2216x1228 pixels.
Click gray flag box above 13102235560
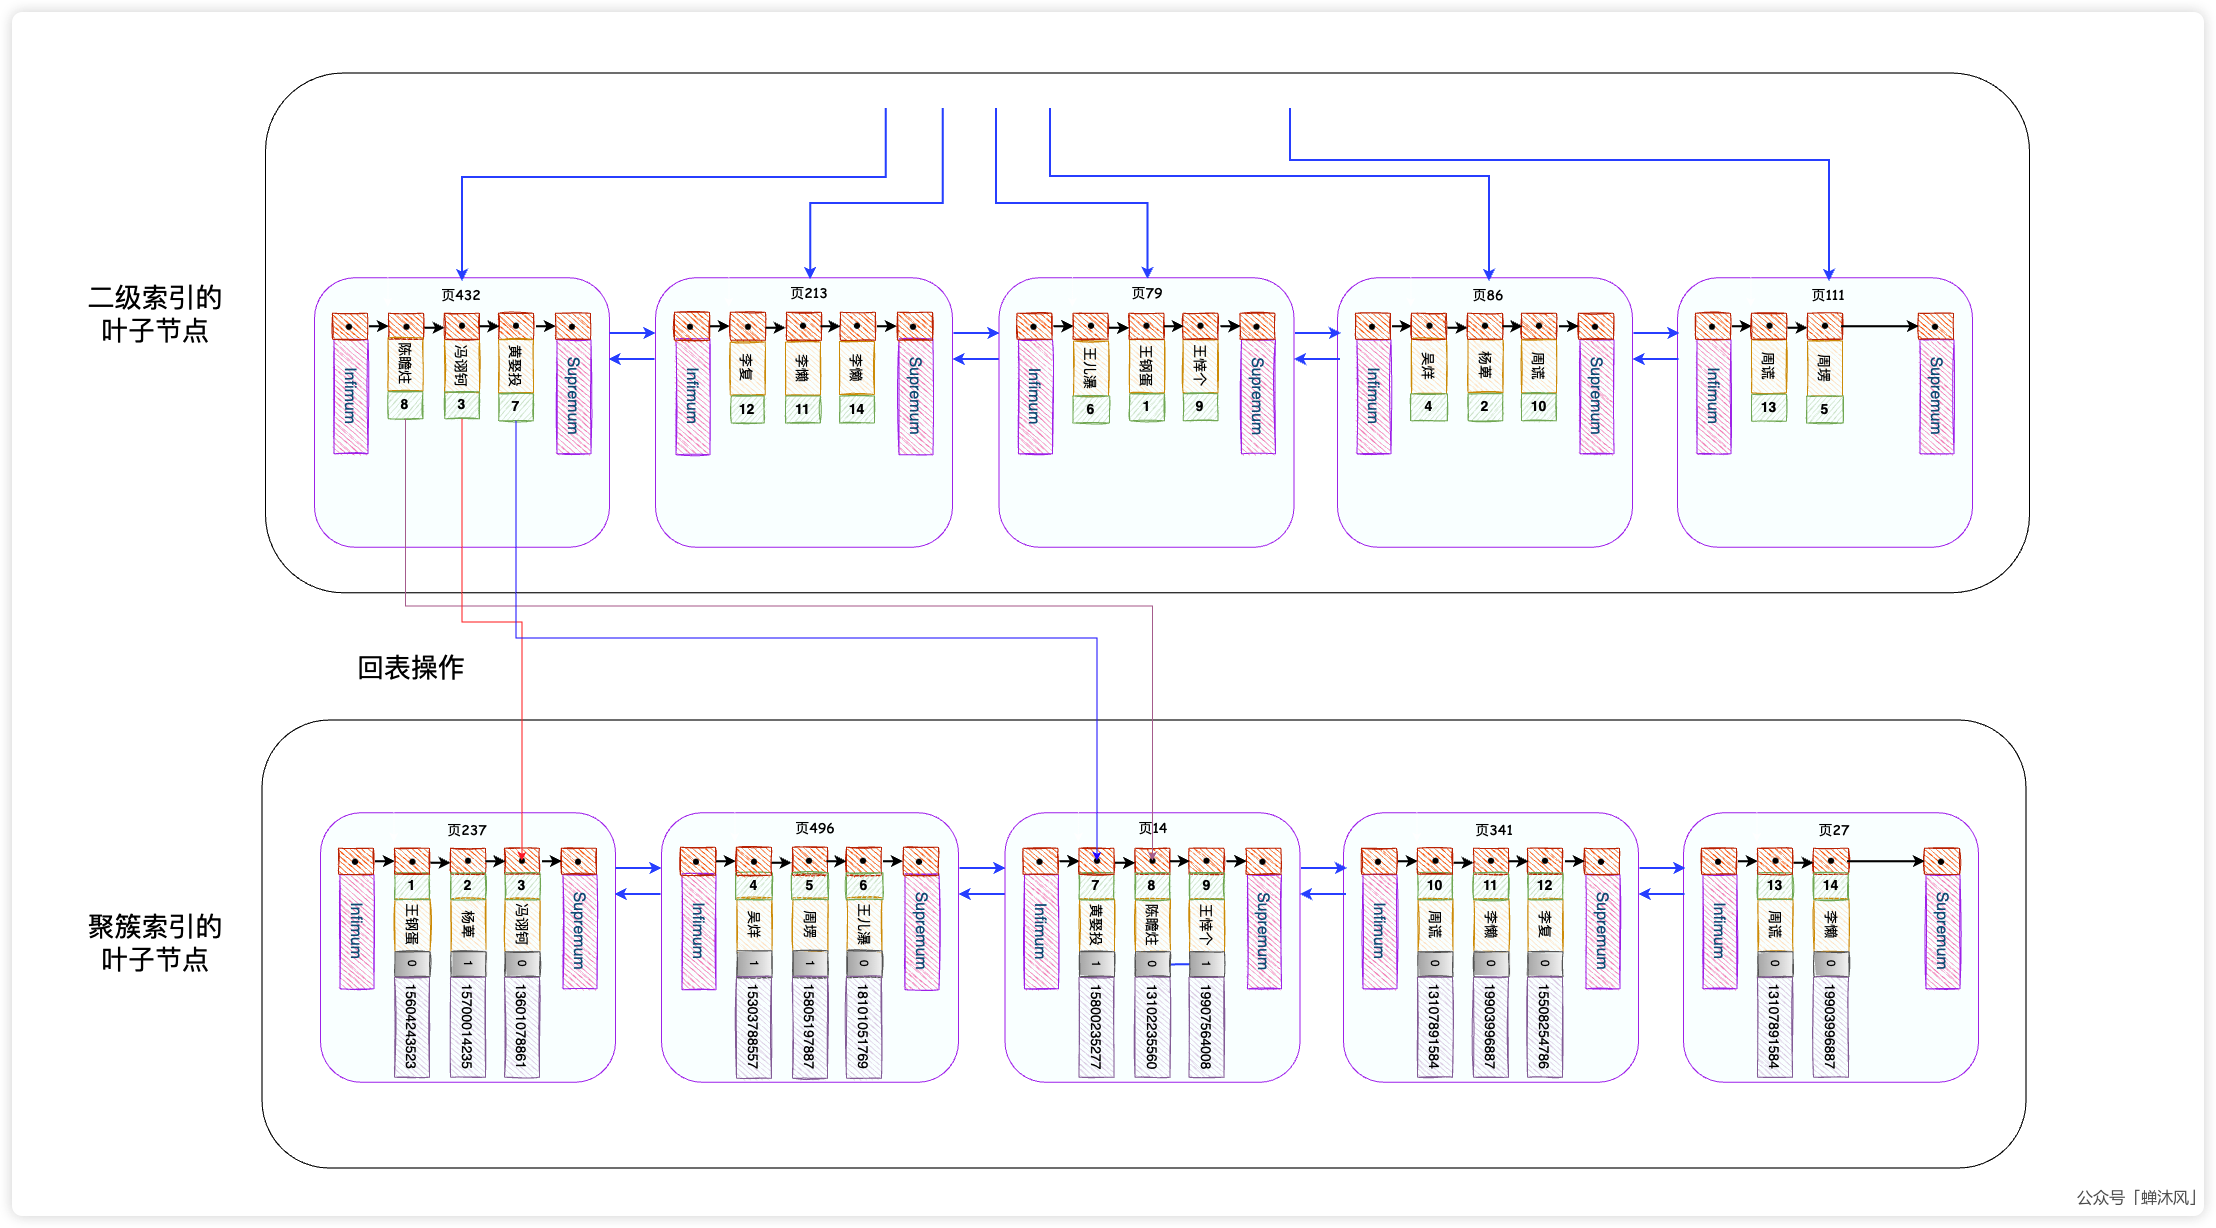1151,964
